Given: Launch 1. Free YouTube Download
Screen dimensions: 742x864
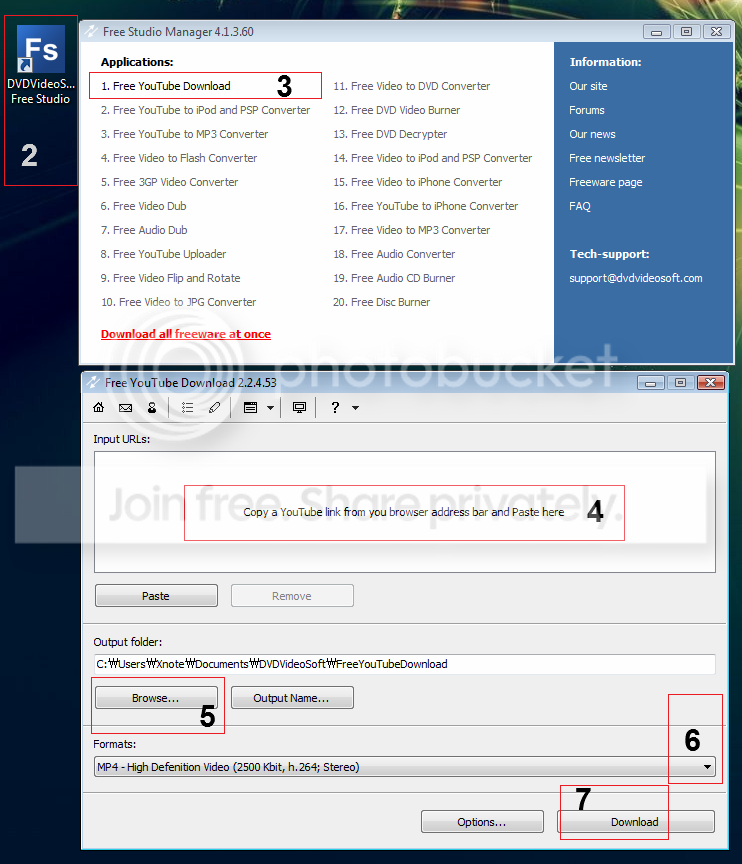Looking at the screenshot, I should coord(166,86).
